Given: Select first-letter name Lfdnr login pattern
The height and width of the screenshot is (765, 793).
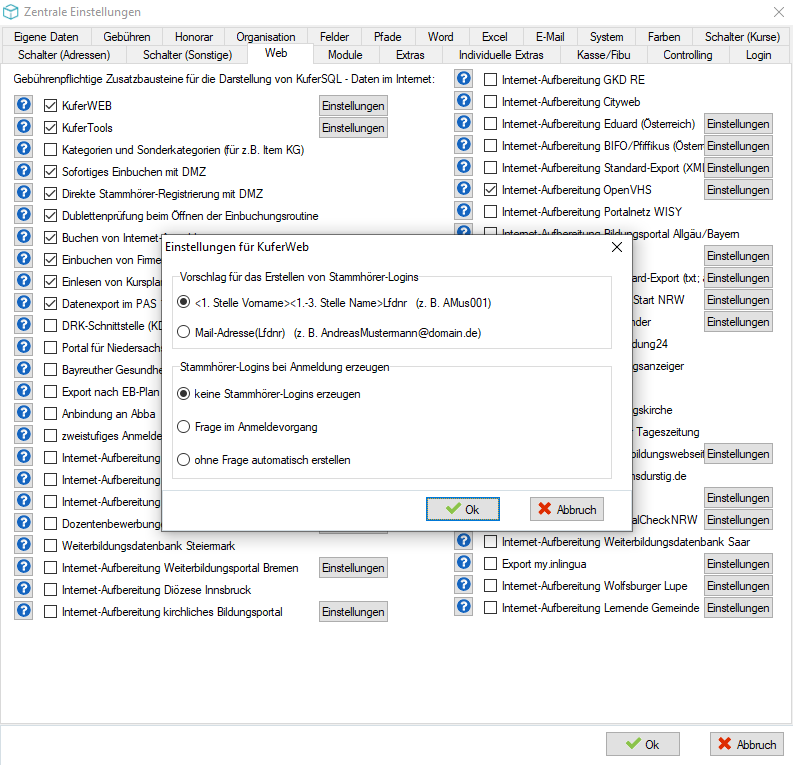Looking at the screenshot, I should pos(184,302).
